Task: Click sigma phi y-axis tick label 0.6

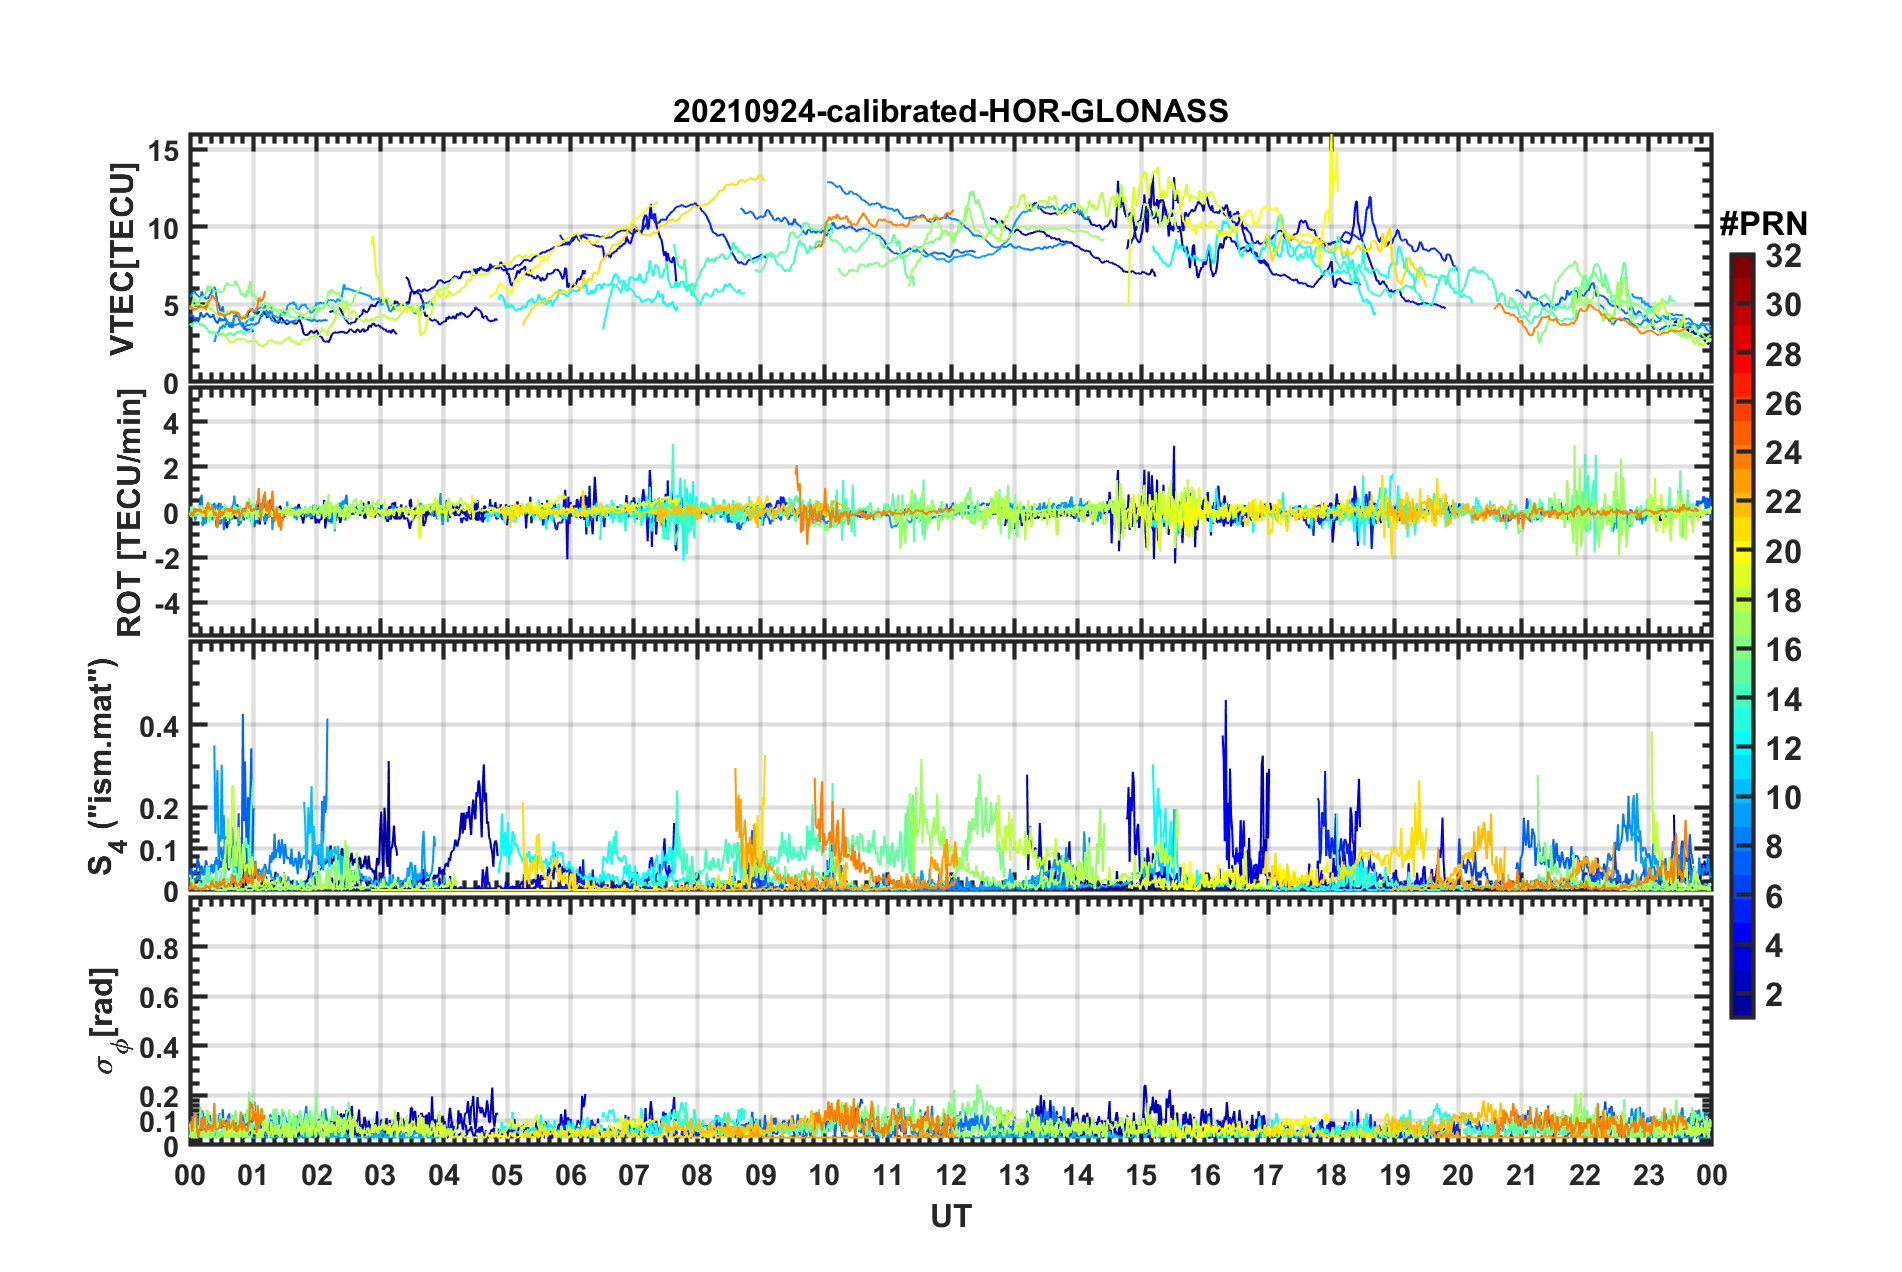Action: point(160,997)
